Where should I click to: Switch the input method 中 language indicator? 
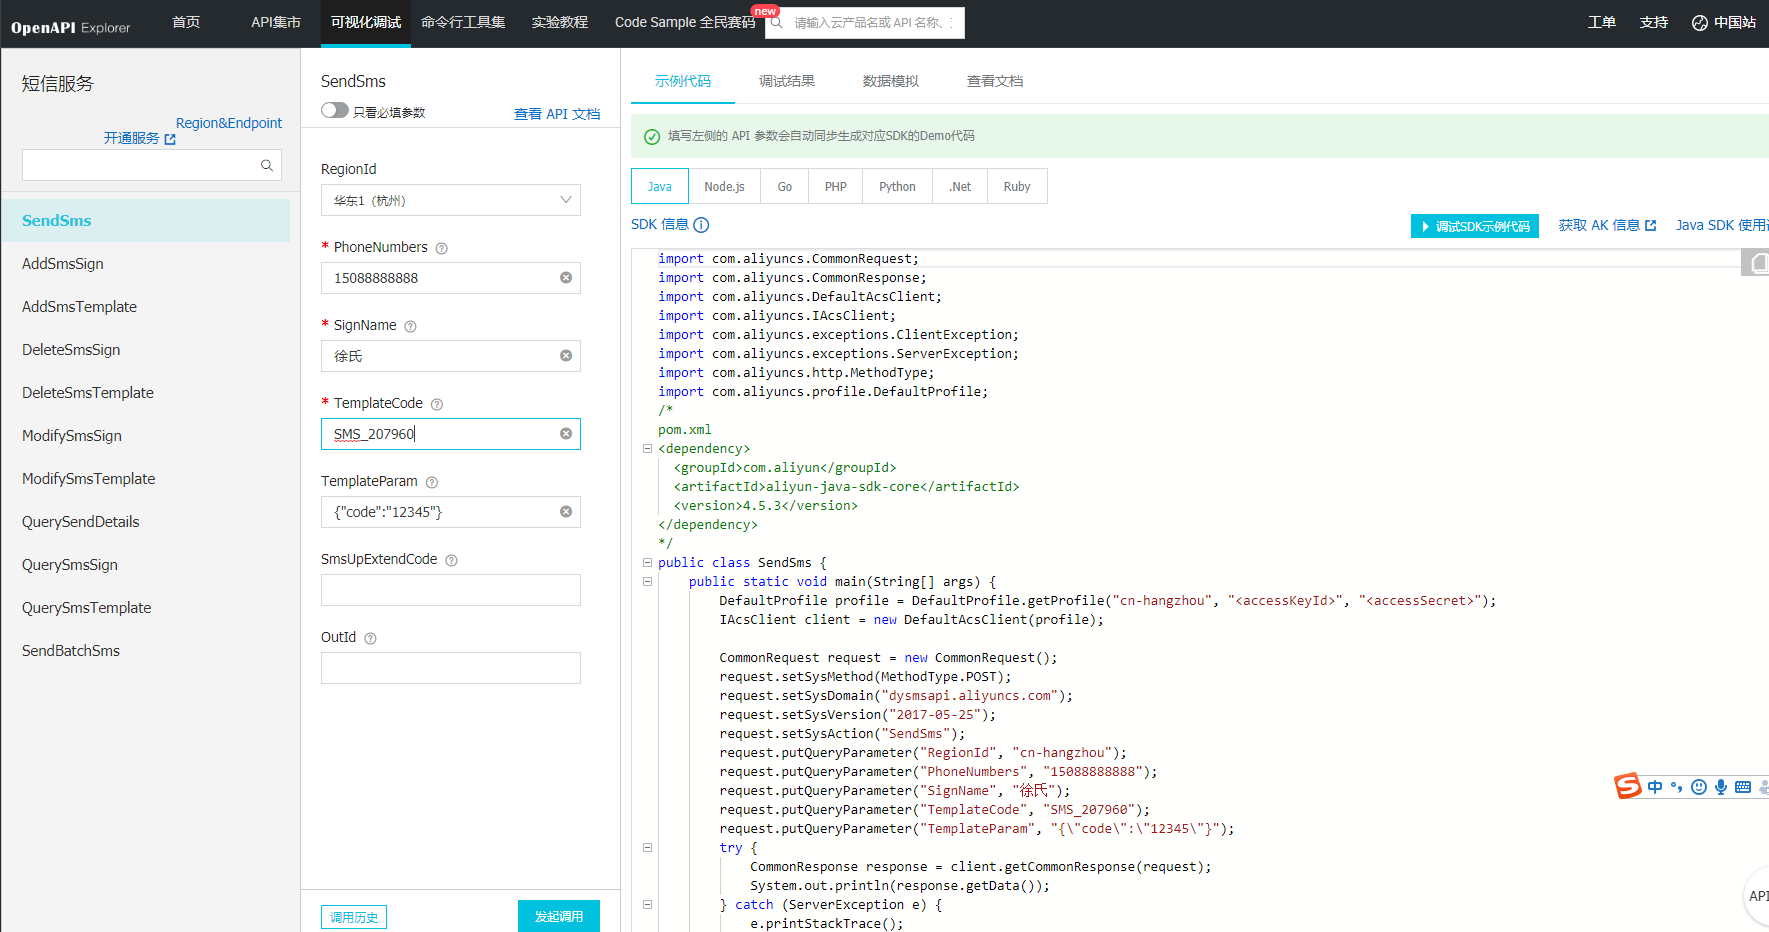tap(1655, 787)
